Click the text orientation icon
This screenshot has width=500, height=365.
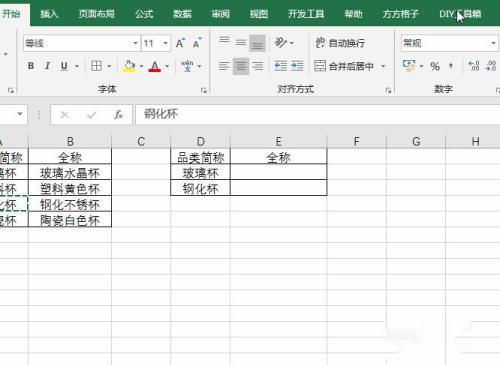281,43
